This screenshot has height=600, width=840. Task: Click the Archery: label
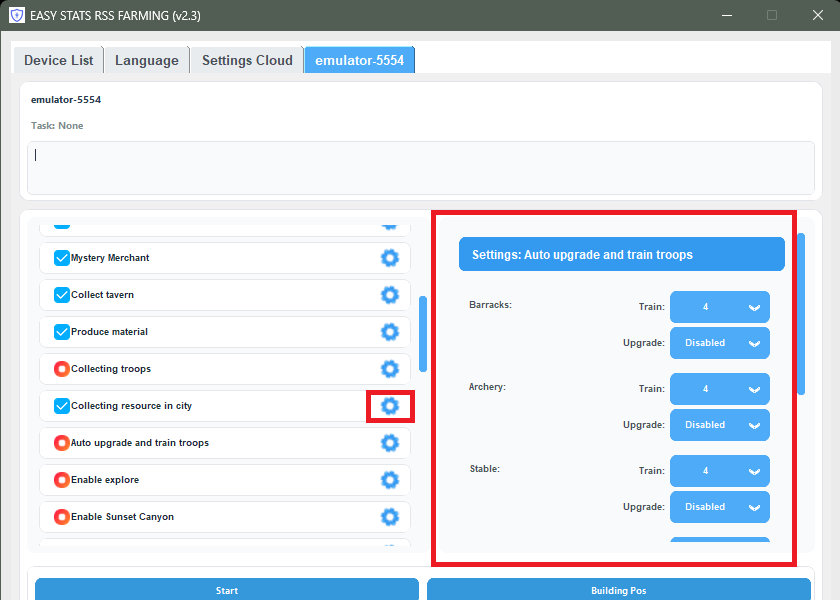pos(487,387)
